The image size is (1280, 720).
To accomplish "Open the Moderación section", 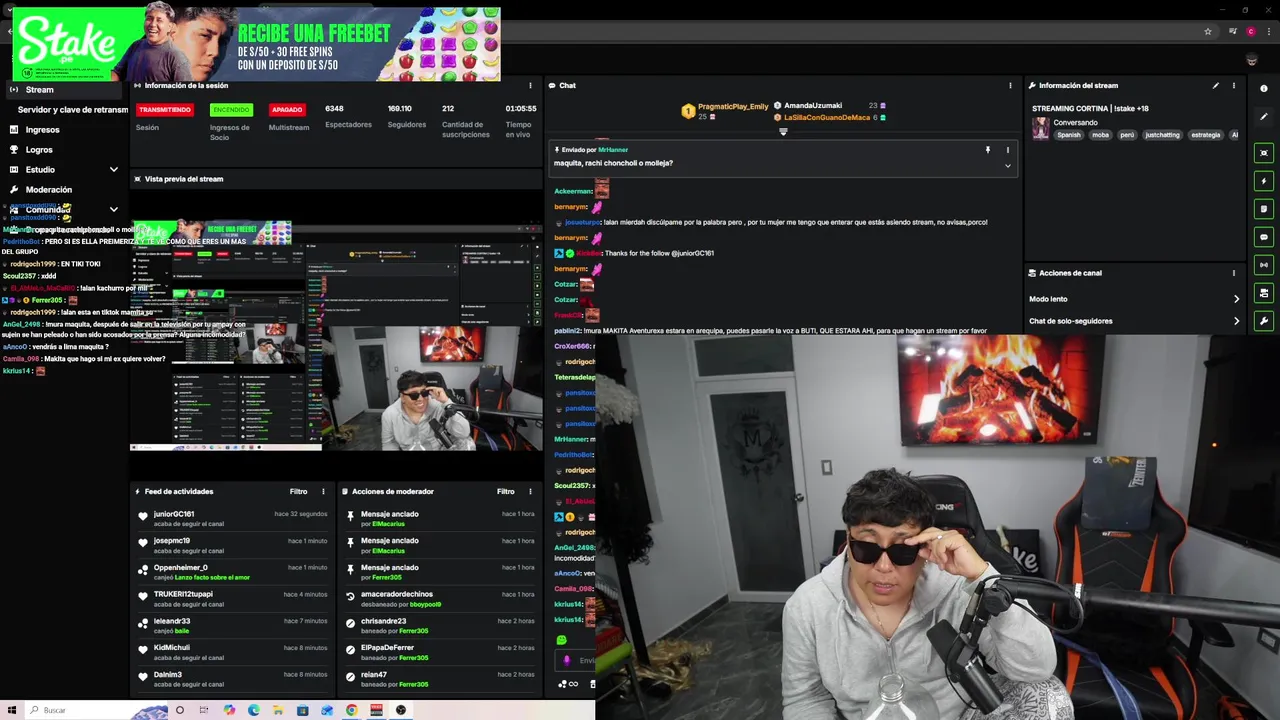I will 49,190.
